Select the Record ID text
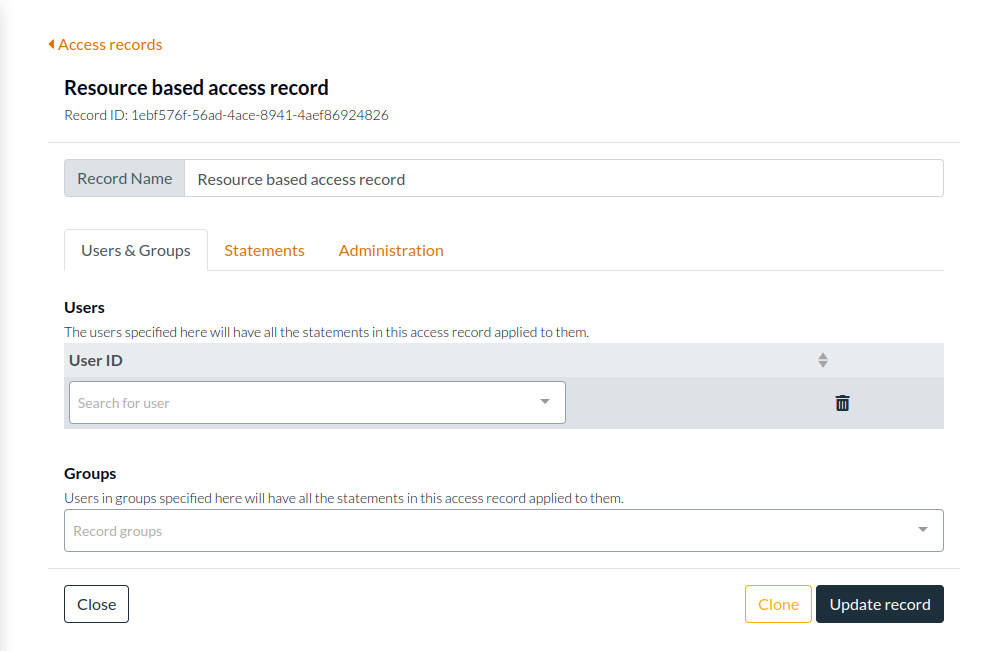 click(x=225, y=114)
